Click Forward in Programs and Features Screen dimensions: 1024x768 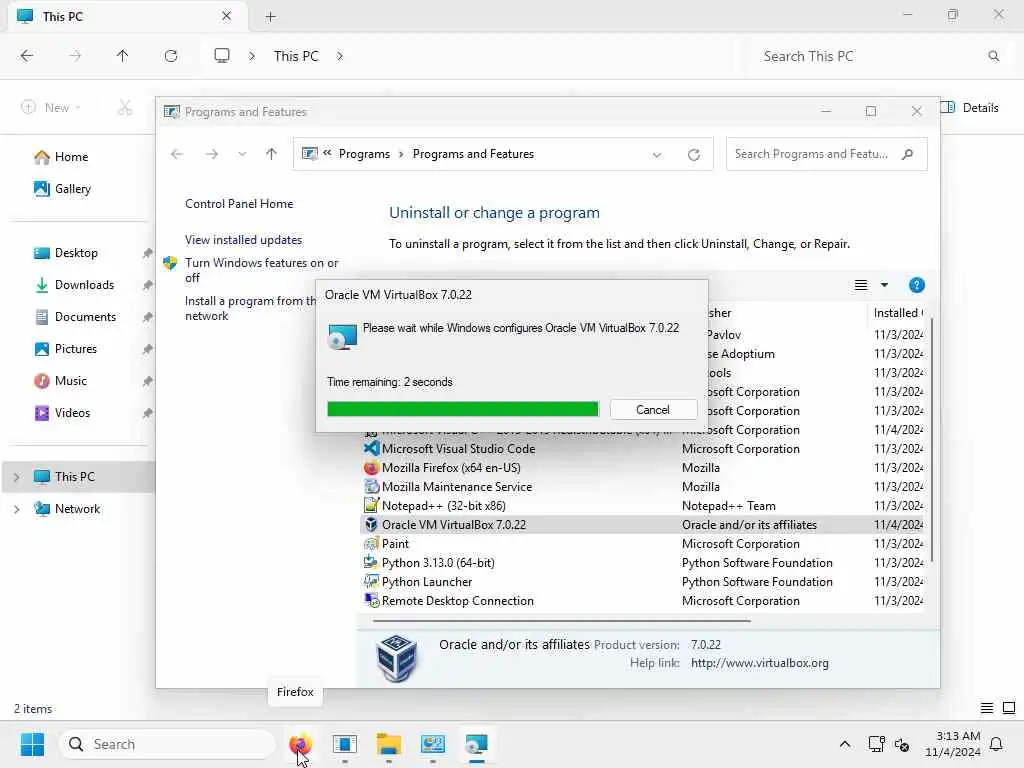click(x=212, y=154)
